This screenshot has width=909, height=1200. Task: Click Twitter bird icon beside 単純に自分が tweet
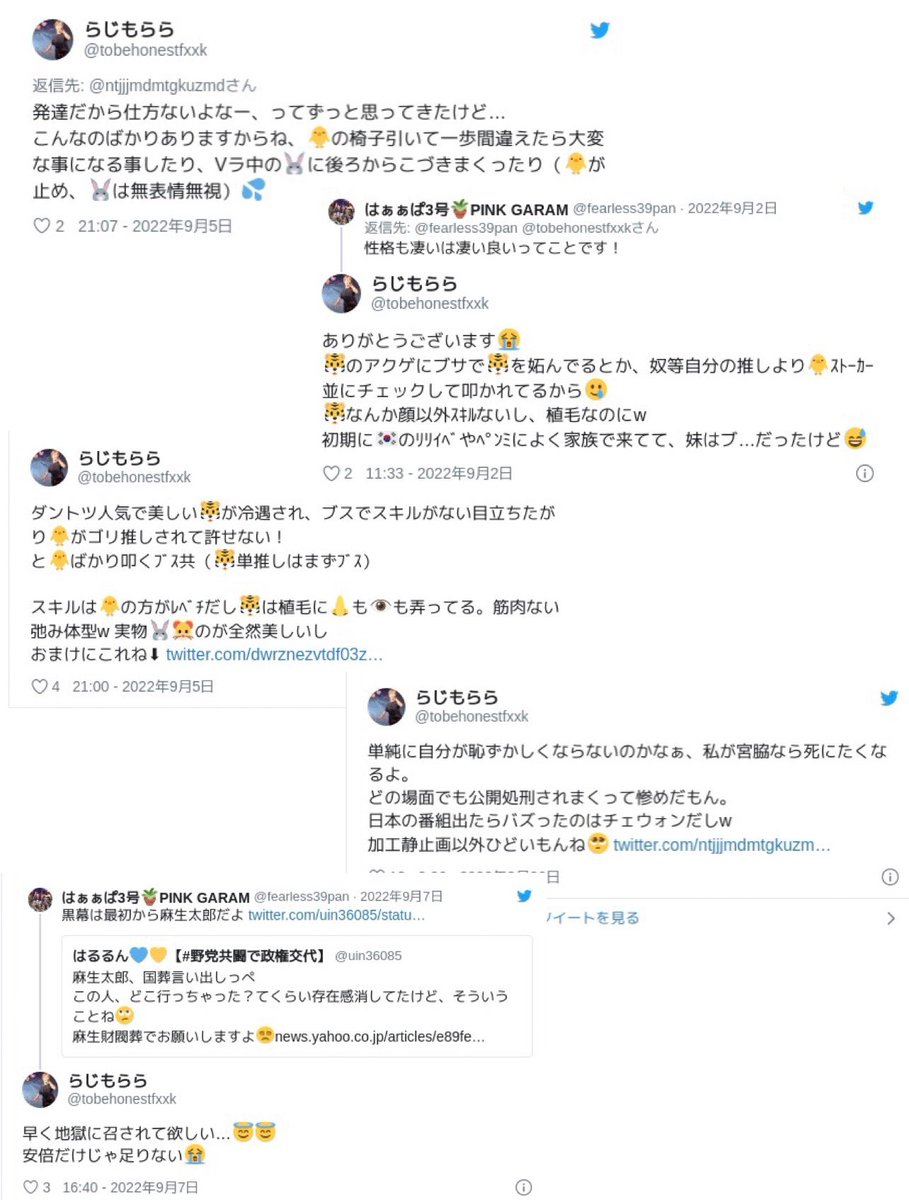click(889, 698)
